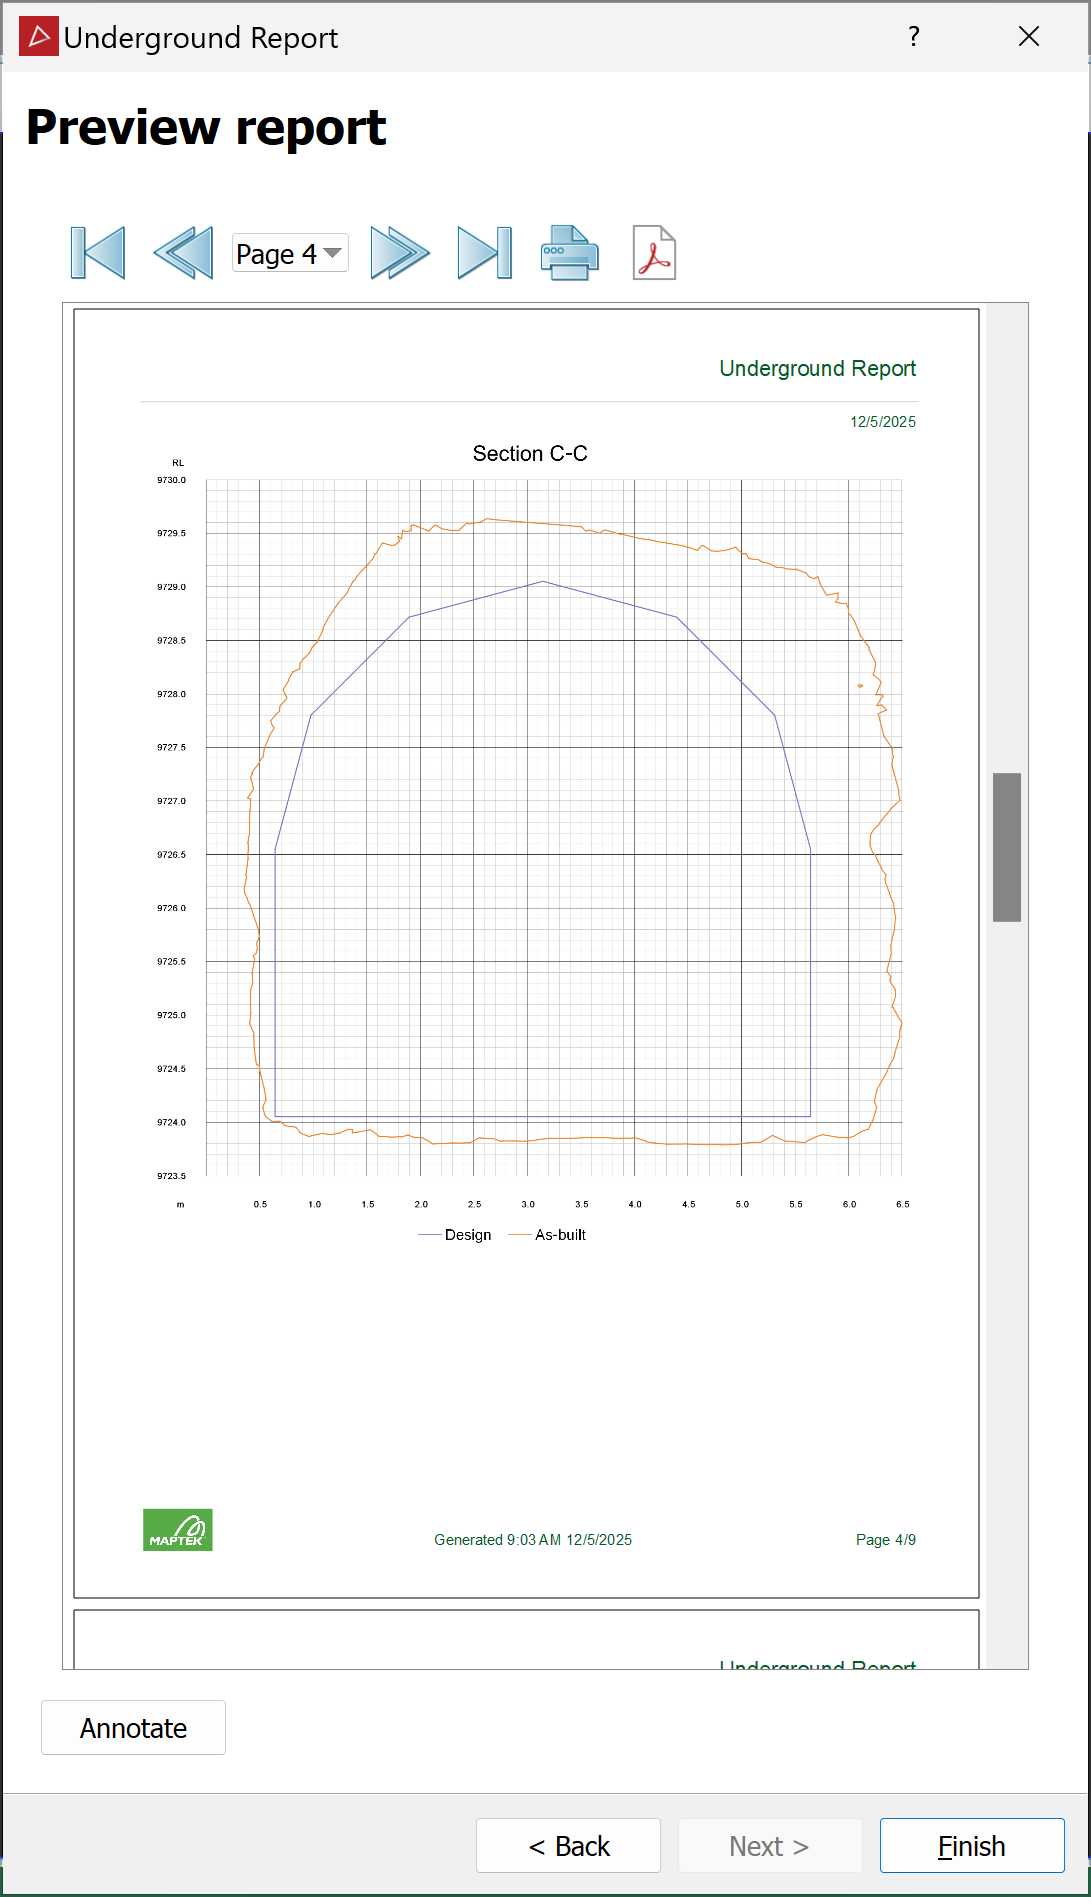This screenshot has width=1091, height=1897.
Task: Click the Underground Report page header text
Action: point(818,369)
